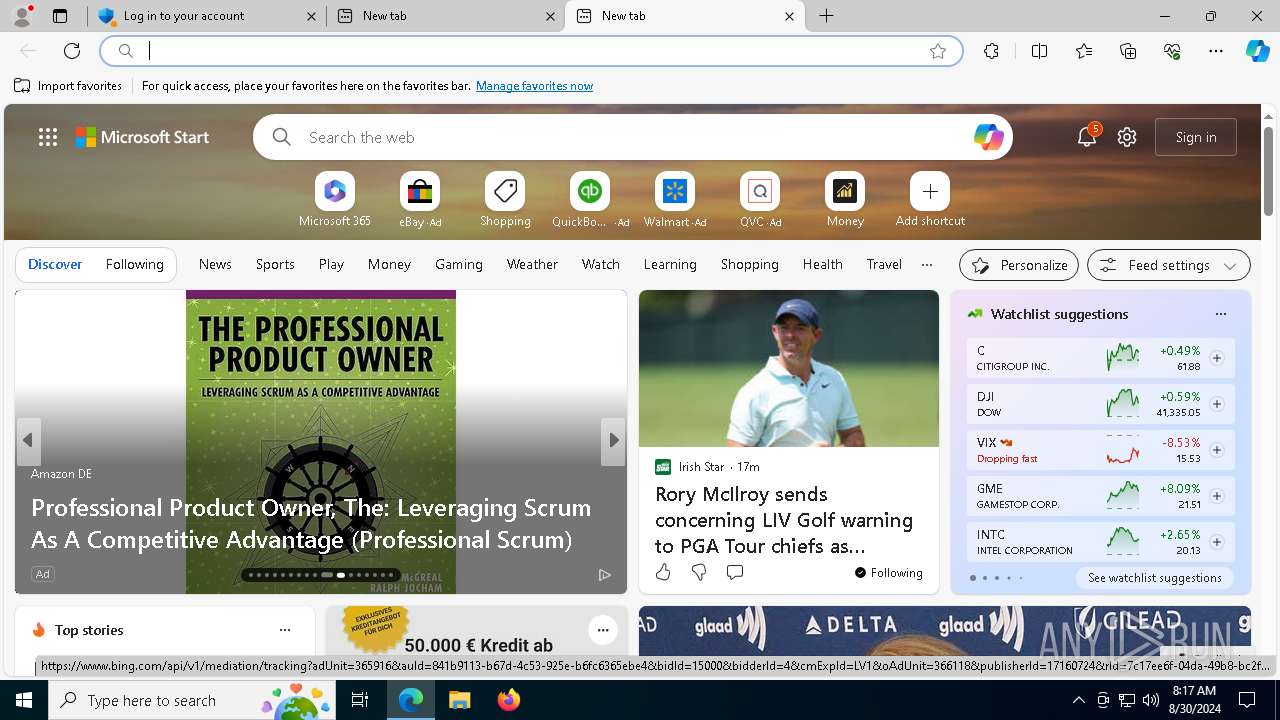Open the Weather category

[x=532, y=264]
